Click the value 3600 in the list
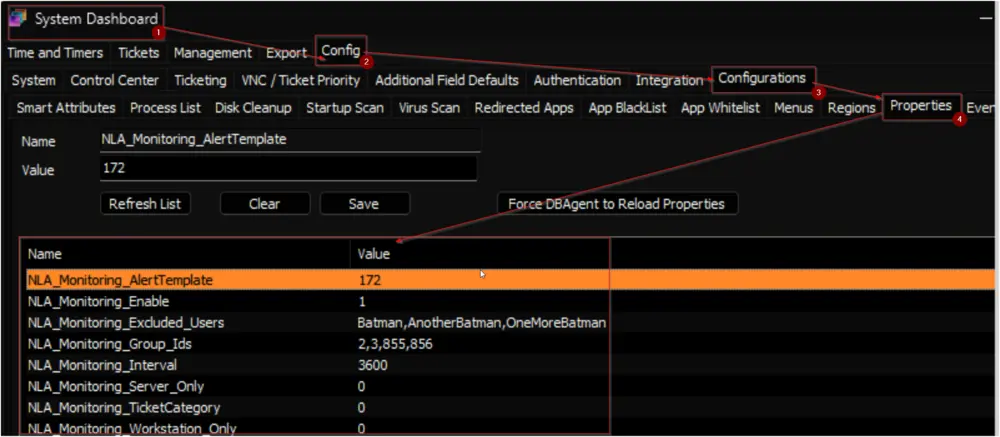Image resolution: width=1000 pixels, height=437 pixels. pos(372,366)
